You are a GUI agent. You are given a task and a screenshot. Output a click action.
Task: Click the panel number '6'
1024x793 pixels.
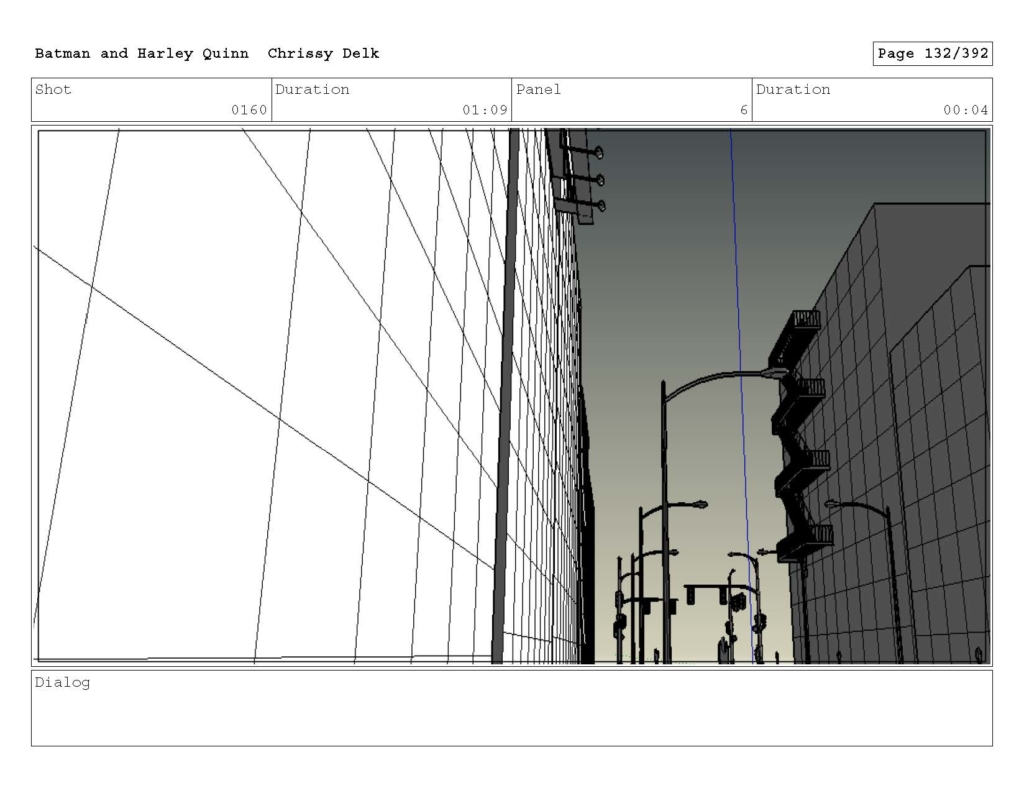[x=743, y=110]
